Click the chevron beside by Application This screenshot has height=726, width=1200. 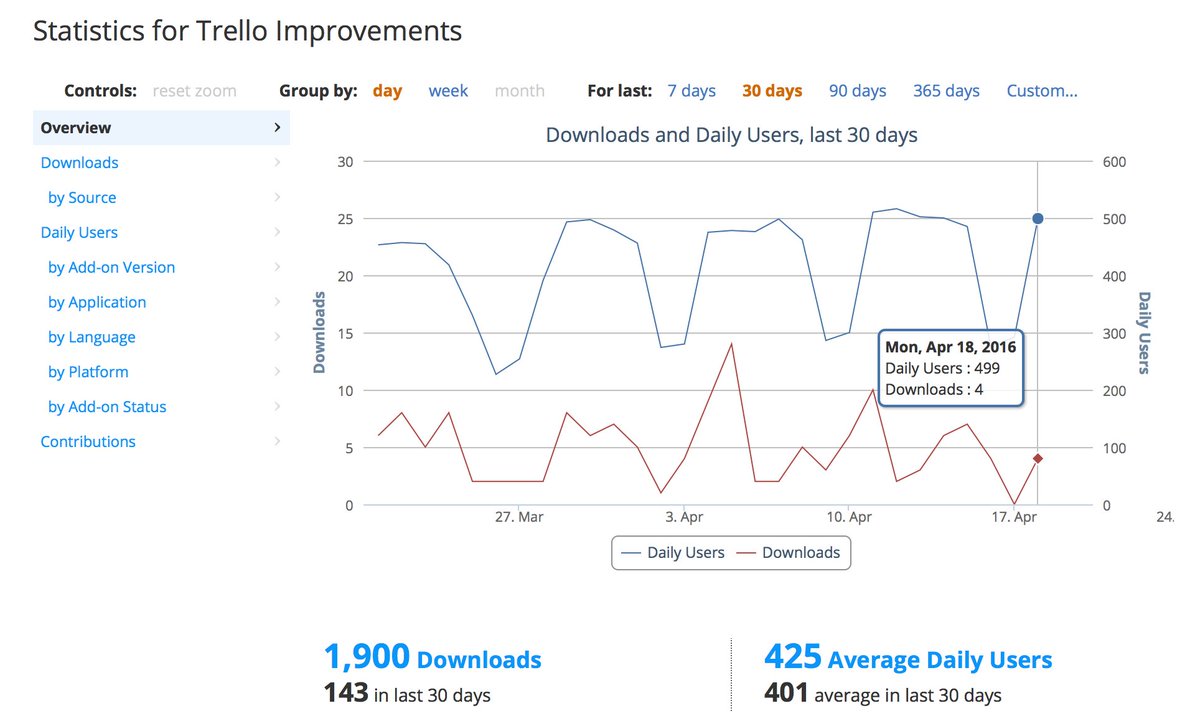[x=277, y=302]
